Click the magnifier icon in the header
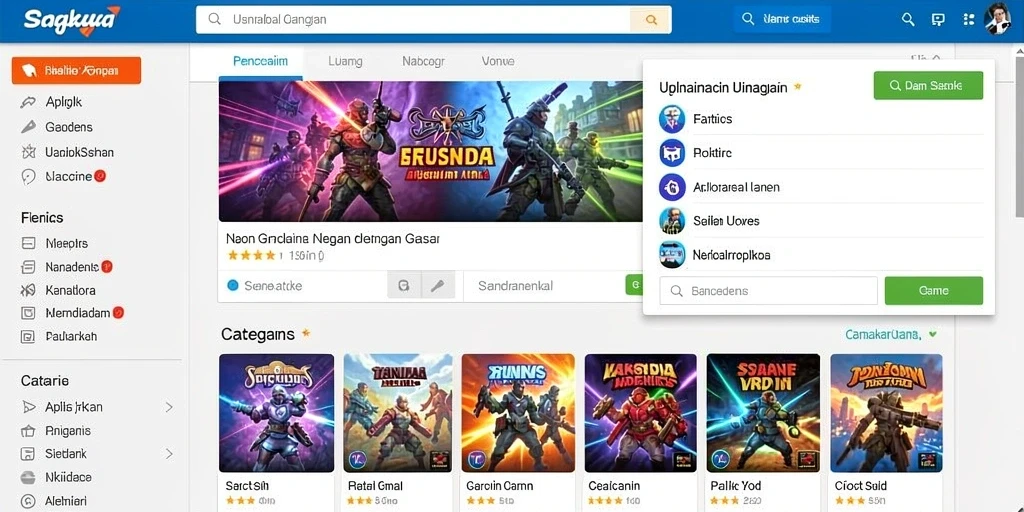The height and width of the screenshot is (512, 1024). [x=908, y=20]
